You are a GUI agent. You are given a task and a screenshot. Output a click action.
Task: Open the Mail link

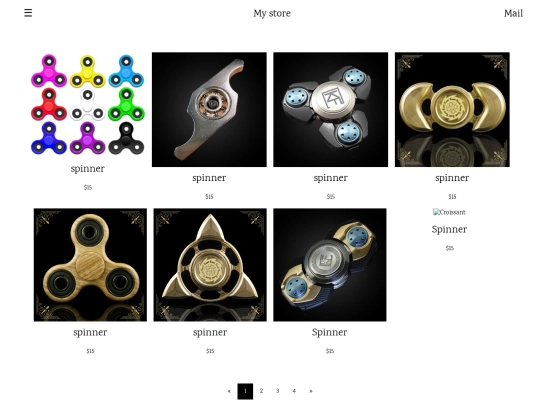(513, 13)
